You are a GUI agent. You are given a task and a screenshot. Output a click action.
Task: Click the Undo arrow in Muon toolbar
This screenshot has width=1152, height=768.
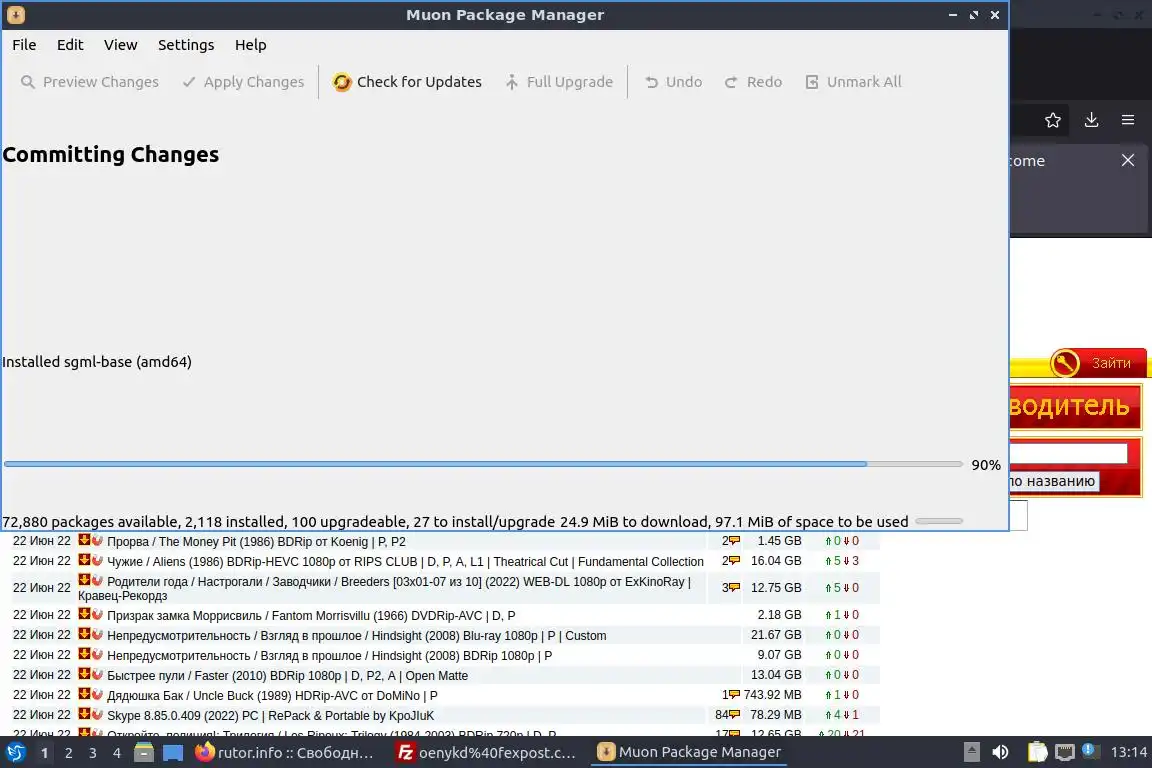pyautogui.click(x=651, y=82)
